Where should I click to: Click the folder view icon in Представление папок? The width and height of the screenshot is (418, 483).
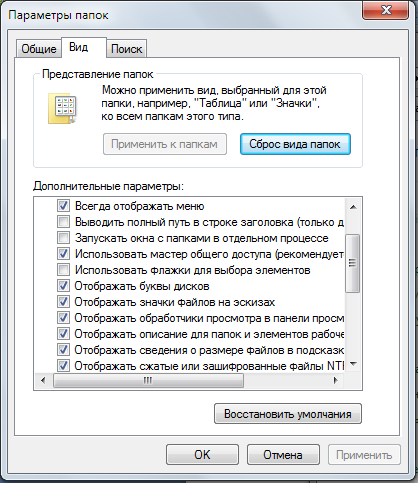pos(62,109)
